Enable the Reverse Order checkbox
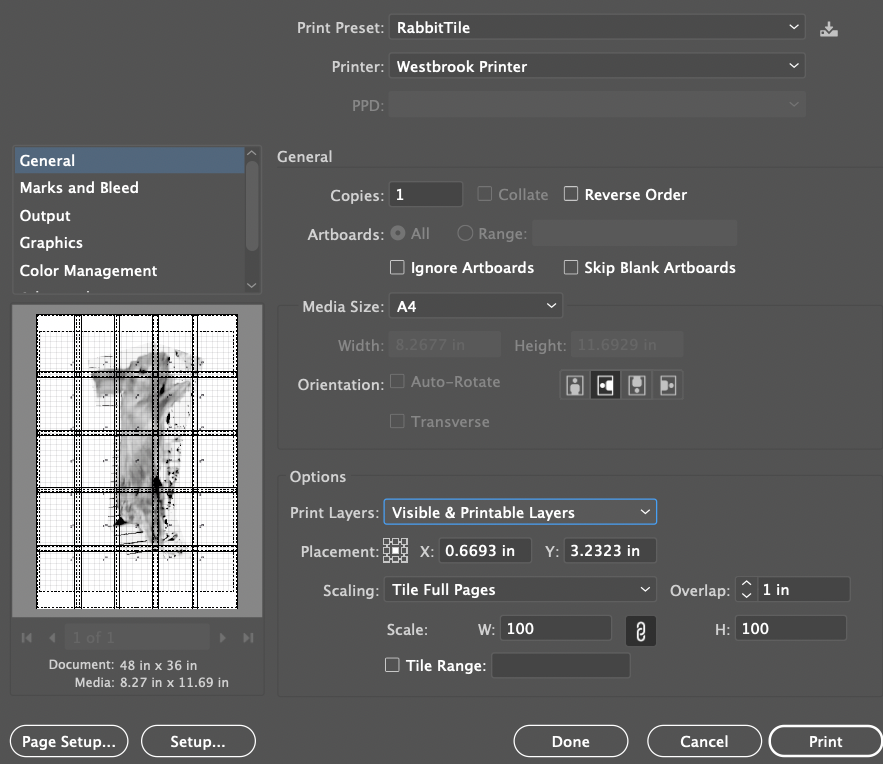Screen dimensions: 883x764 pos(571,194)
